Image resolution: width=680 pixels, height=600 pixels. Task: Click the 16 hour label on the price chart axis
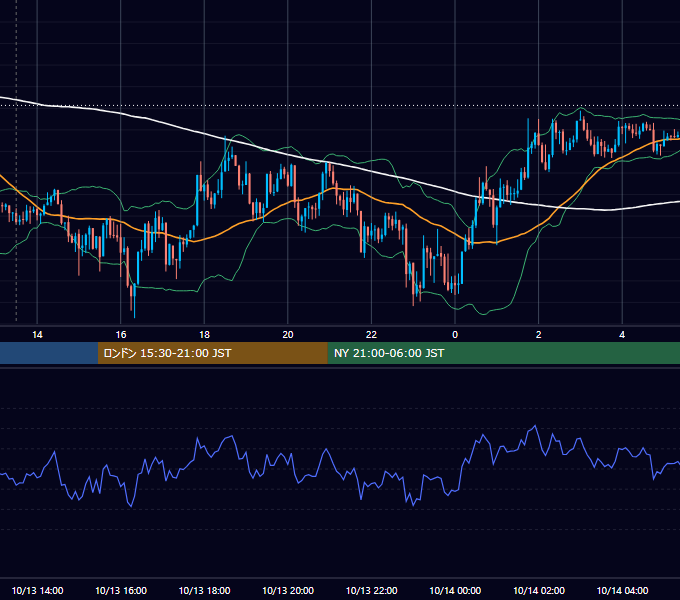pyautogui.click(x=121, y=335)
